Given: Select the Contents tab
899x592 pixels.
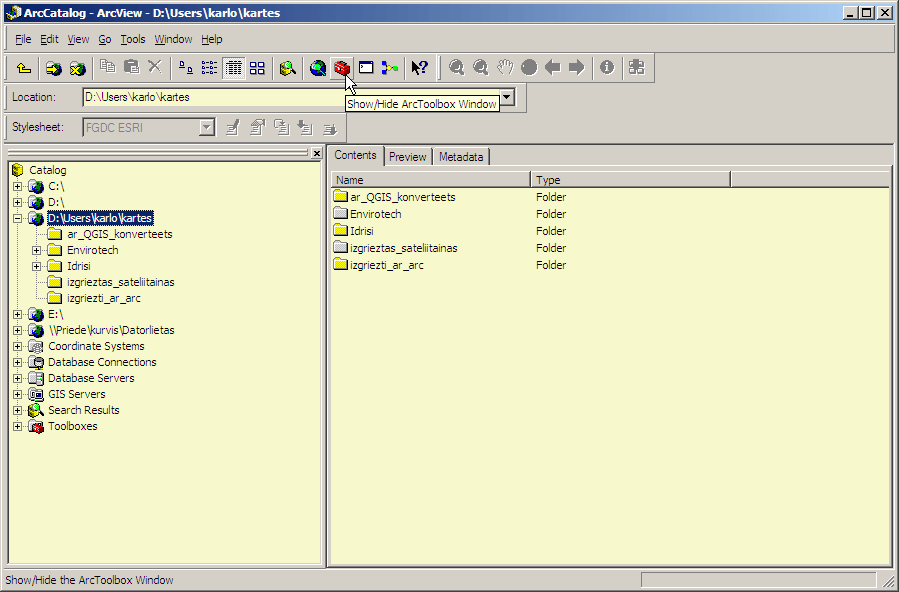Looking at the screenshot, I should pos(355,155).
